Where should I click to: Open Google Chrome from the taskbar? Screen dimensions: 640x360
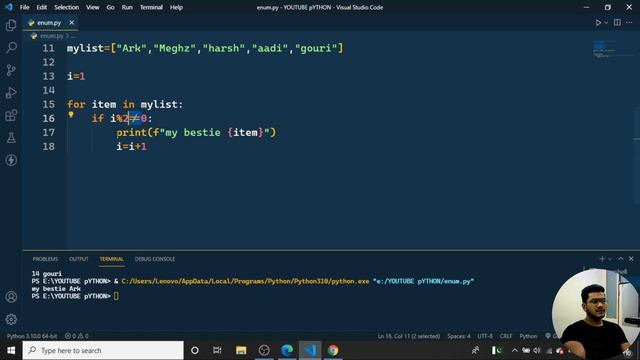333,350
